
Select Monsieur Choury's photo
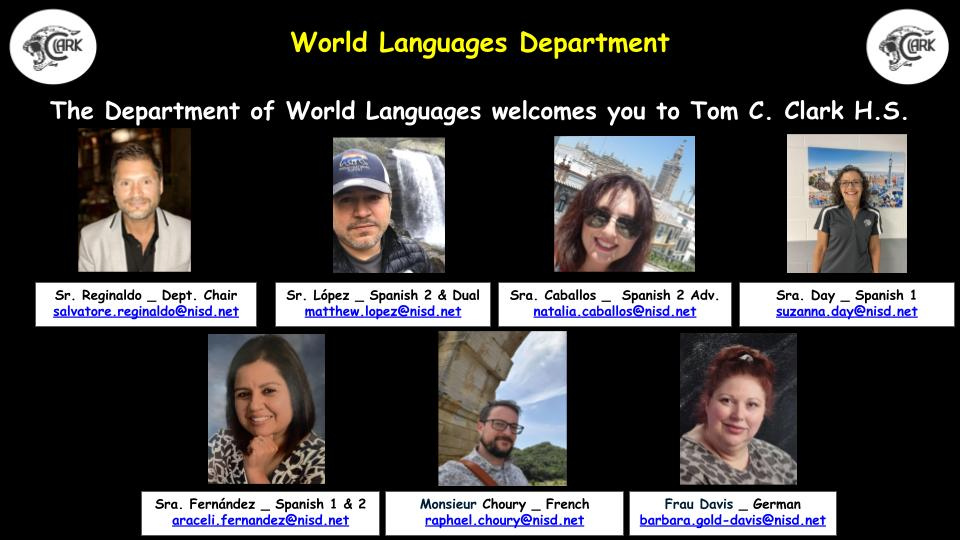click(x=502, y=408)
